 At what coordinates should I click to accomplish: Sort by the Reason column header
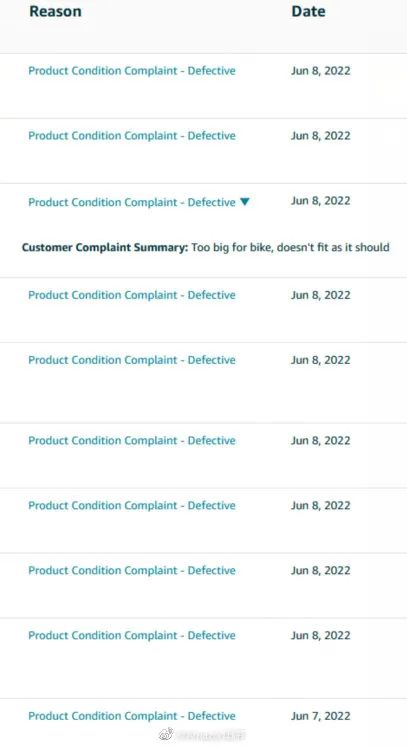(55, 11)
